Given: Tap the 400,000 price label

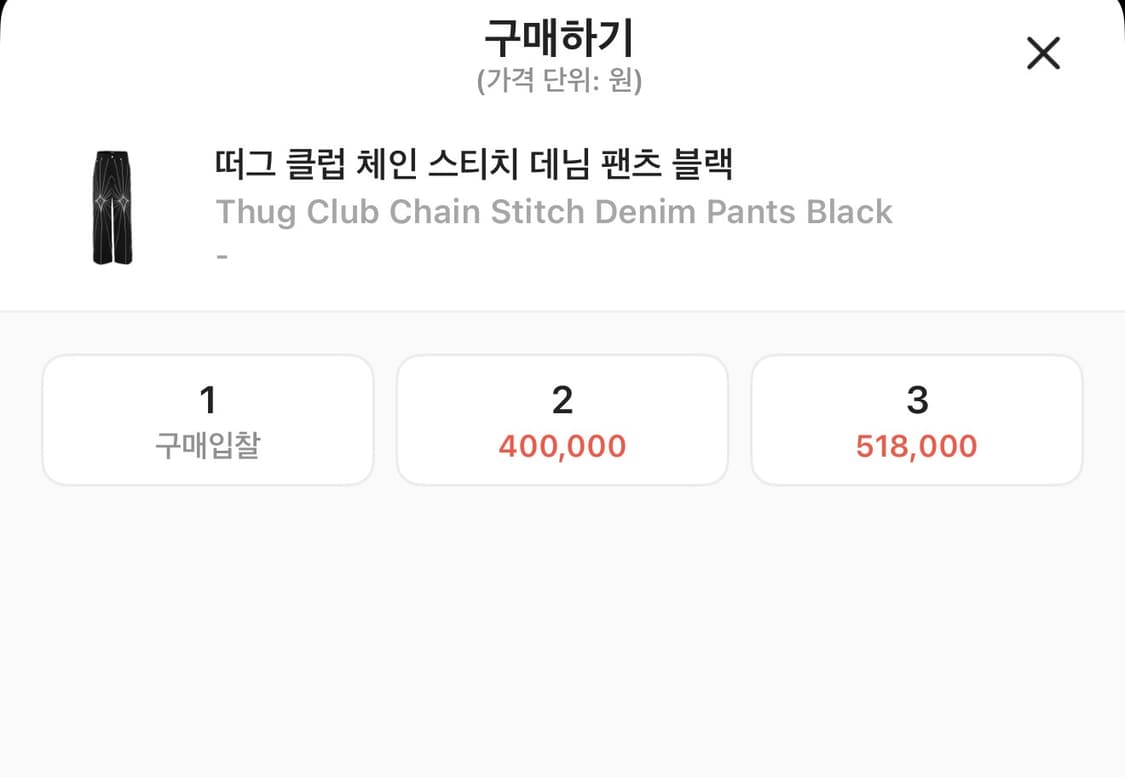Looking at the screenshot, I should (561, 446).
